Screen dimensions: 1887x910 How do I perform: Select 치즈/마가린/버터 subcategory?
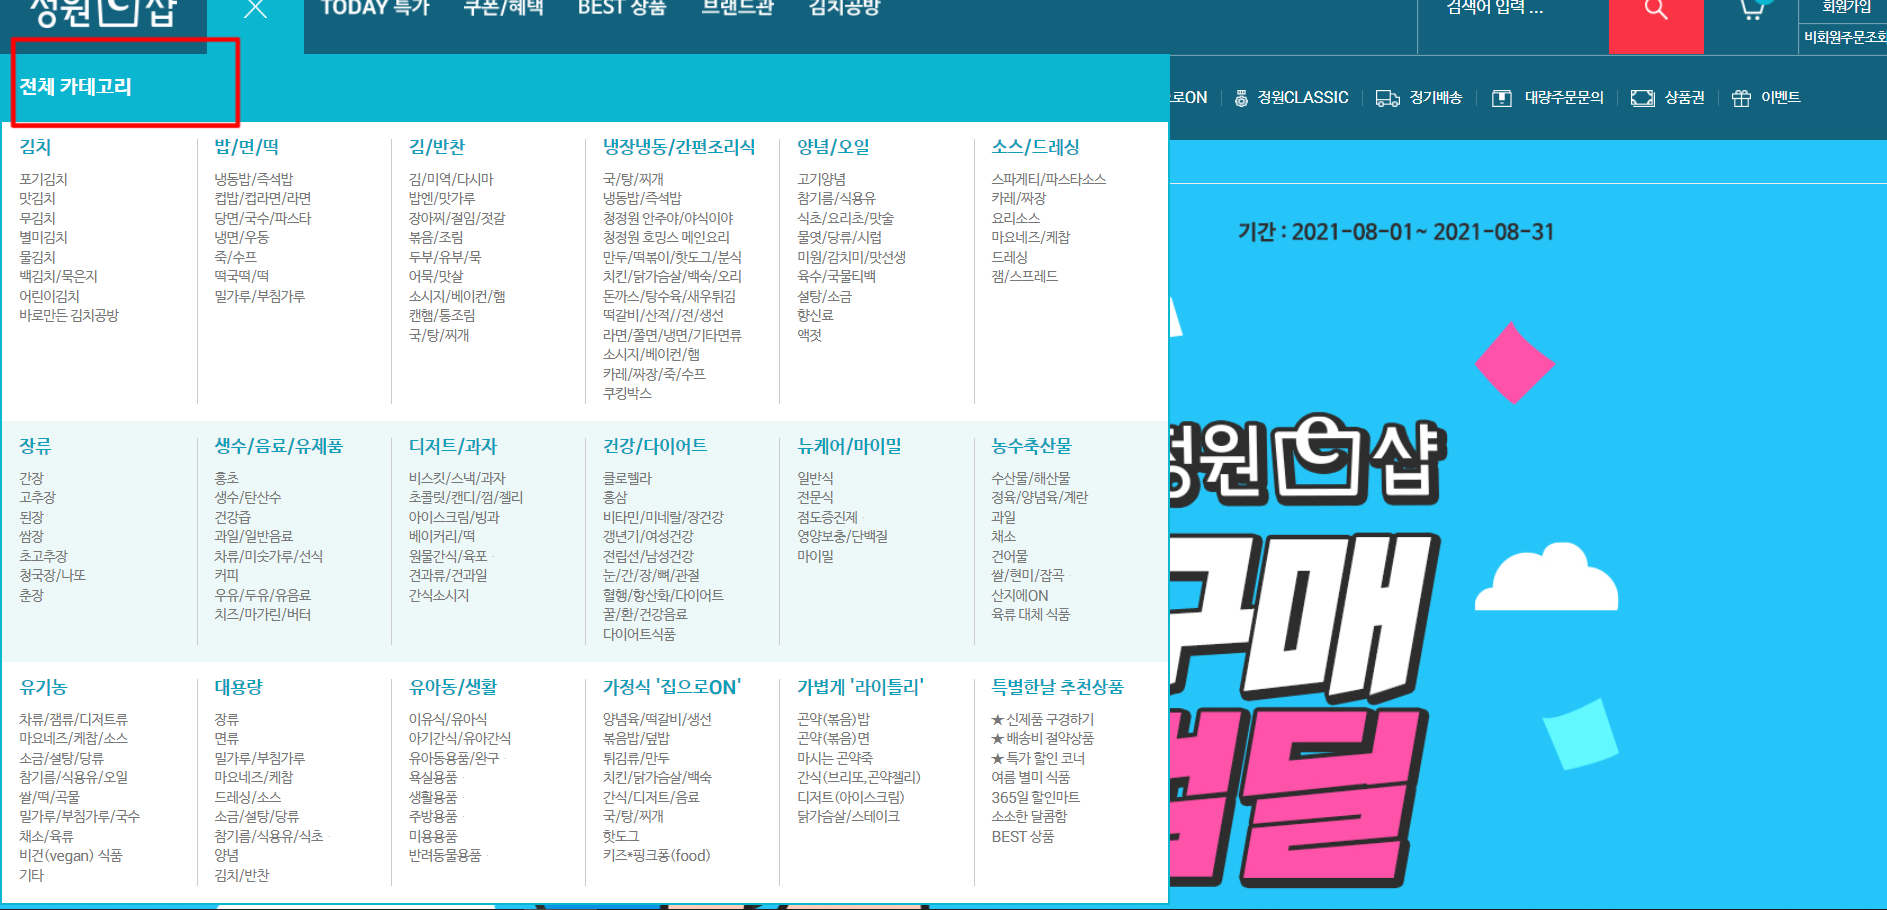pyautogui.click(x=262, y=615)
